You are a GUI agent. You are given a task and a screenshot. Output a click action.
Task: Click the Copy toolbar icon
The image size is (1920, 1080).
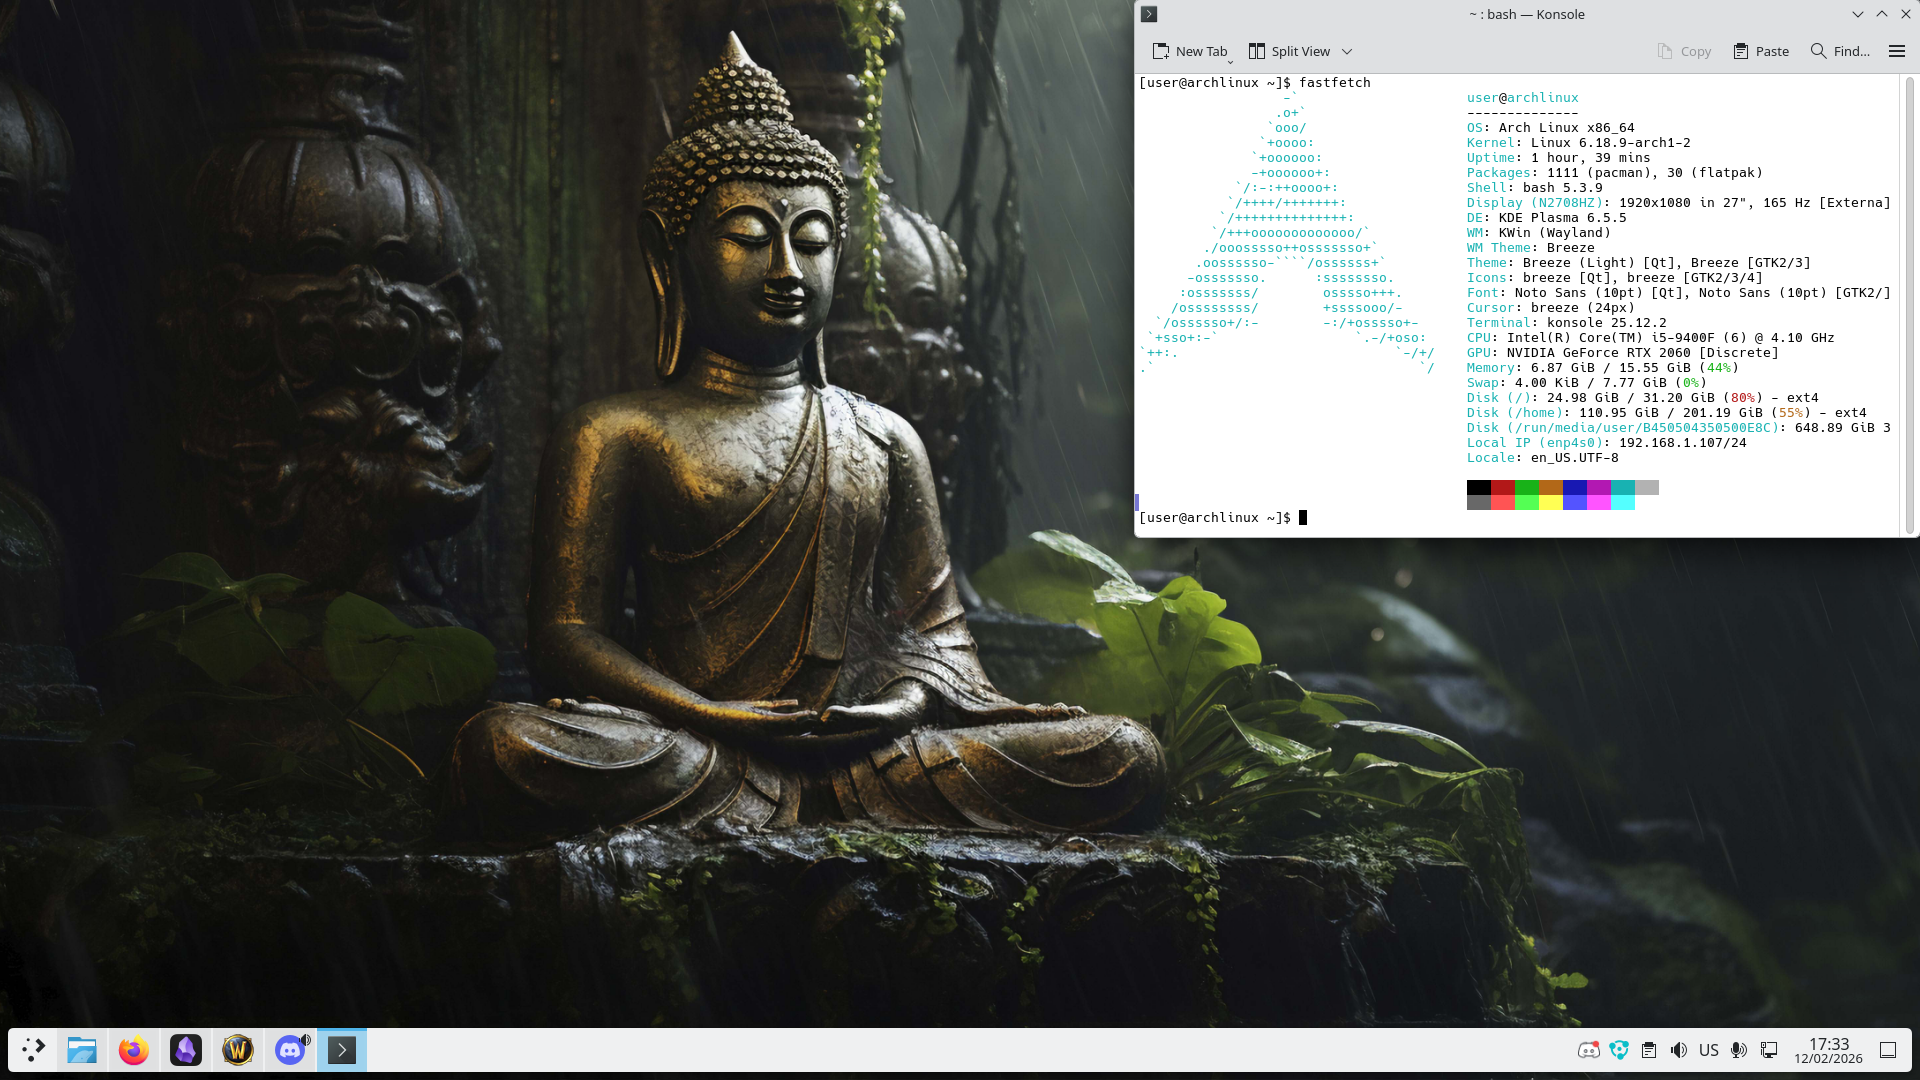coord(1684,51)
